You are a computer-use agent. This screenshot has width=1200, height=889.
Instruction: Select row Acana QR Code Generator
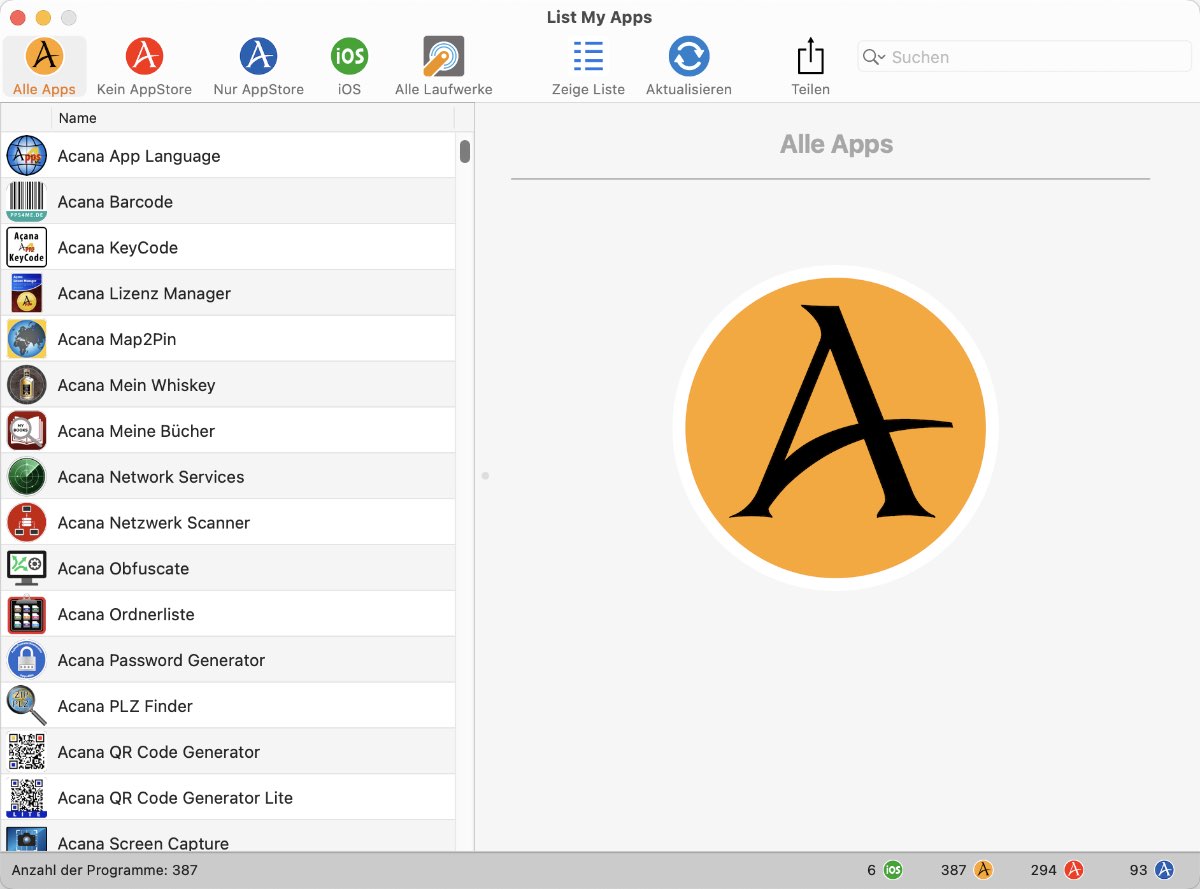coord(228,752)
